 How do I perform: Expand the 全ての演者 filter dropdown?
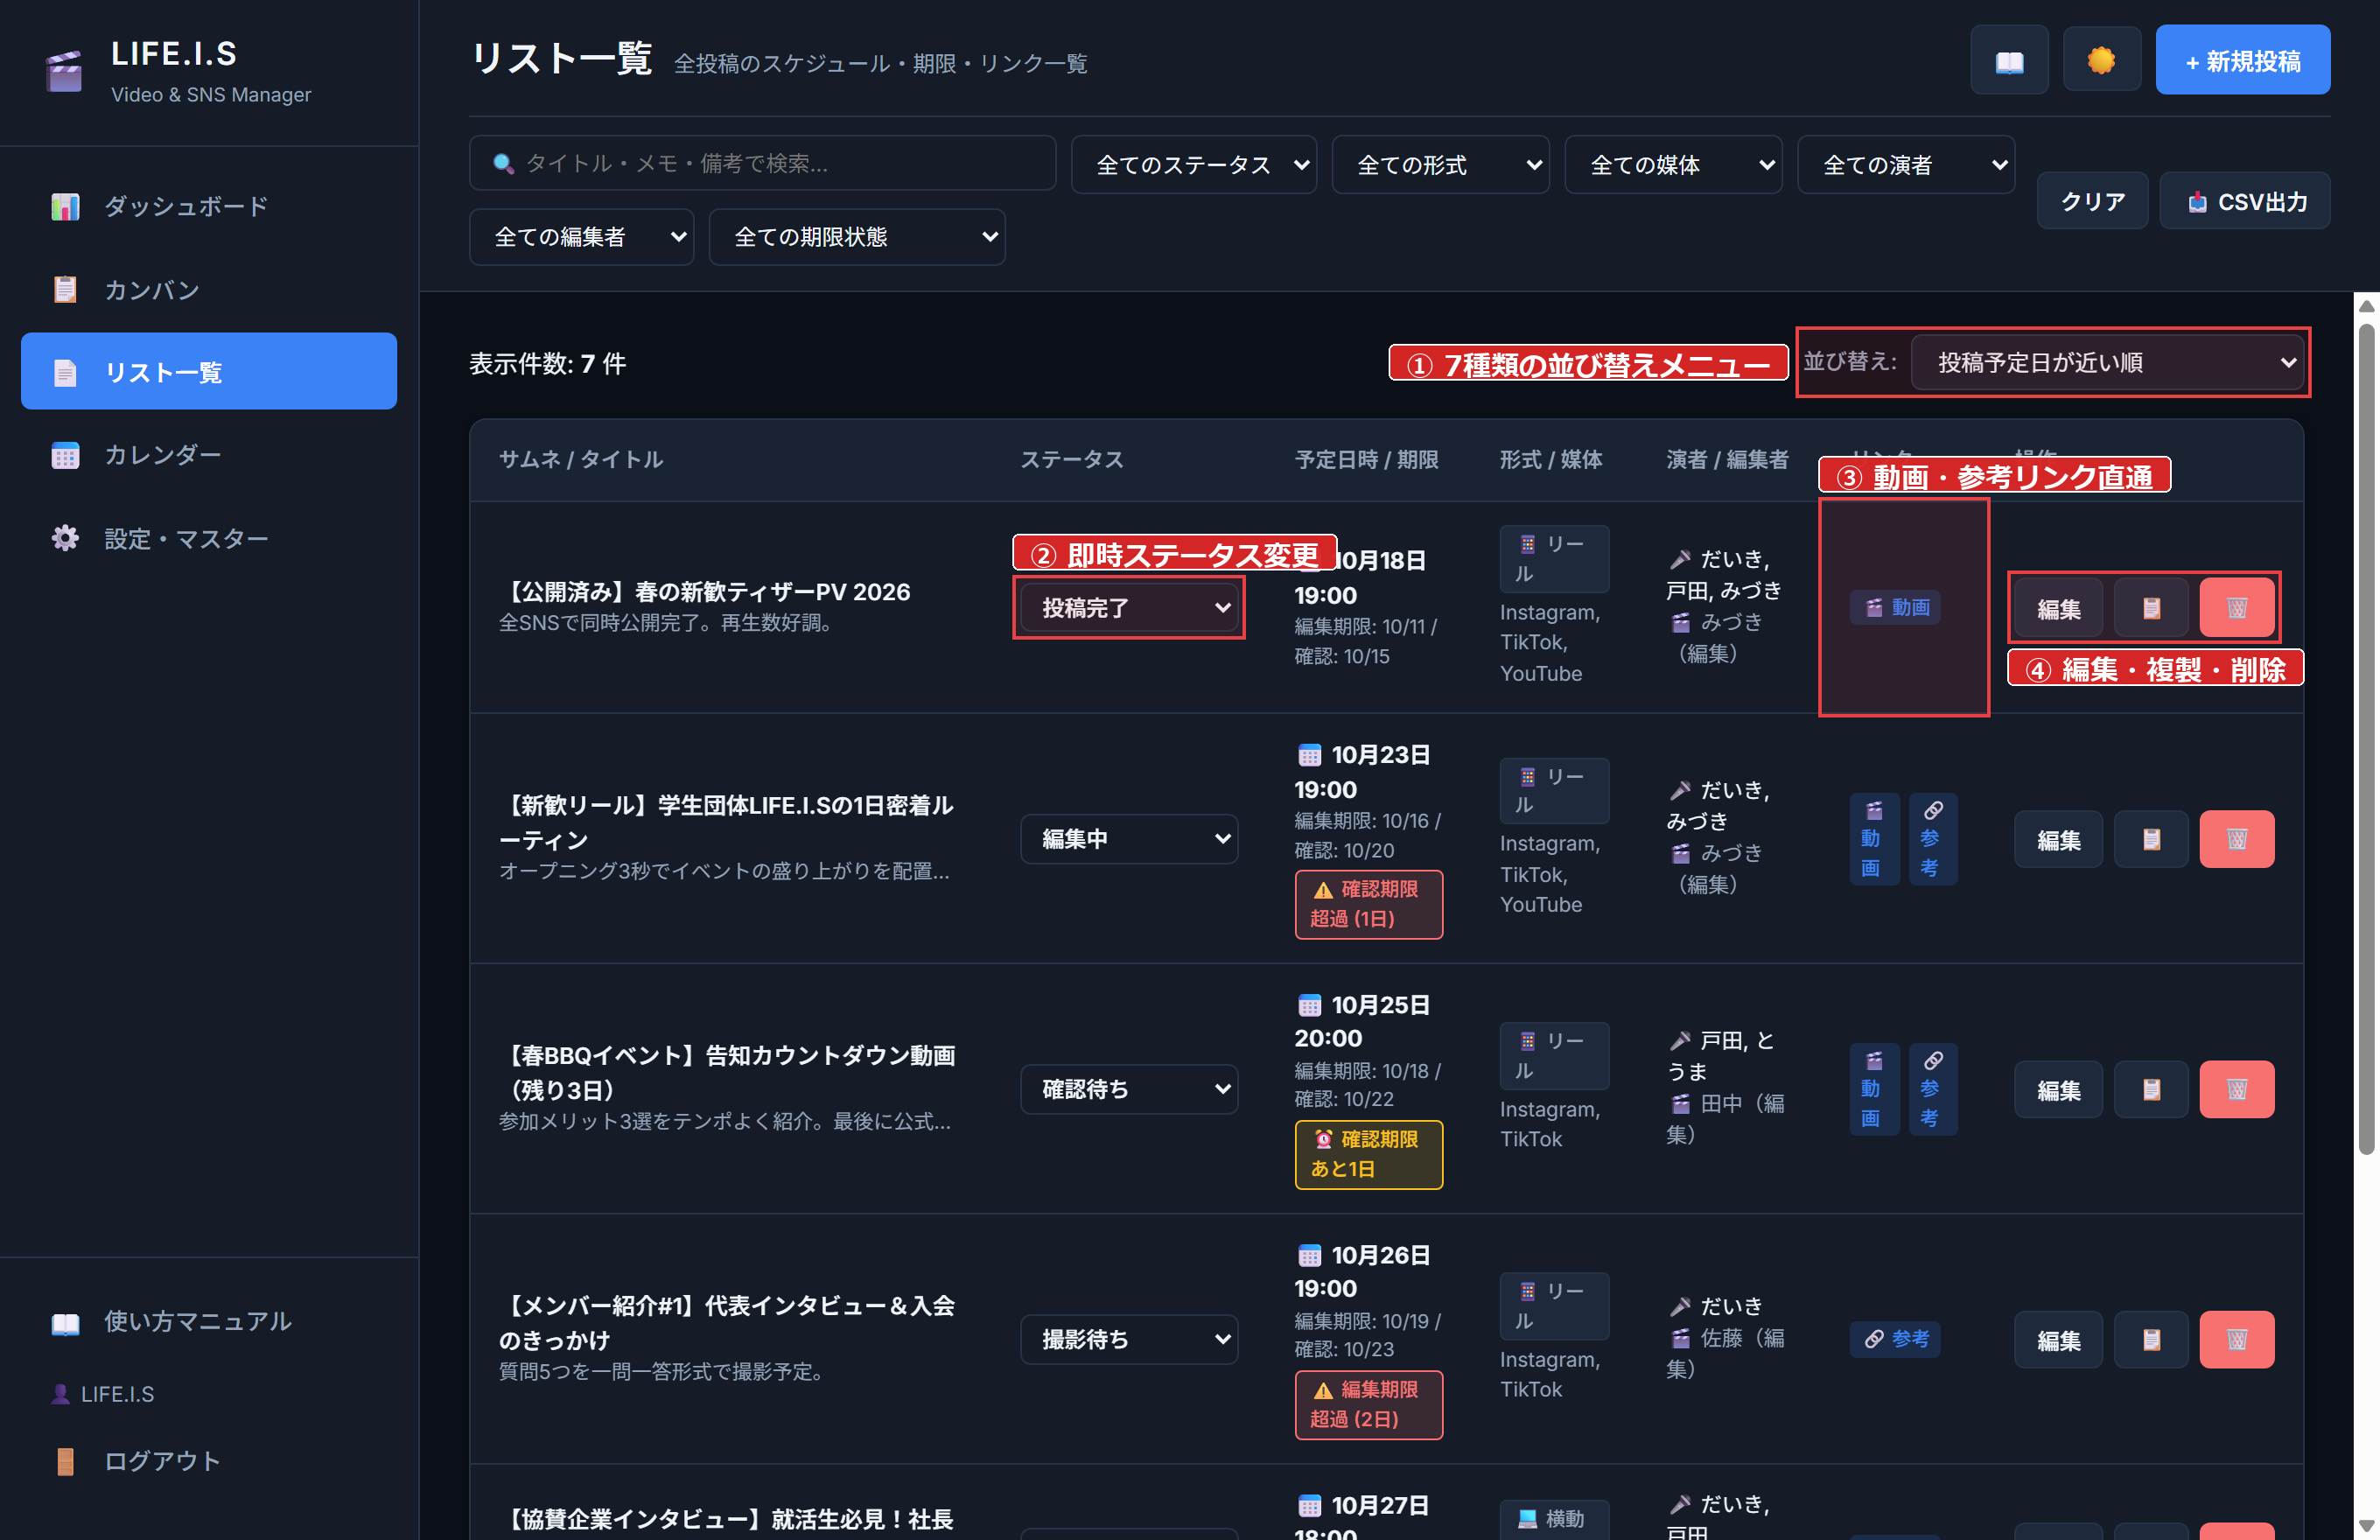click(1906, 164)
